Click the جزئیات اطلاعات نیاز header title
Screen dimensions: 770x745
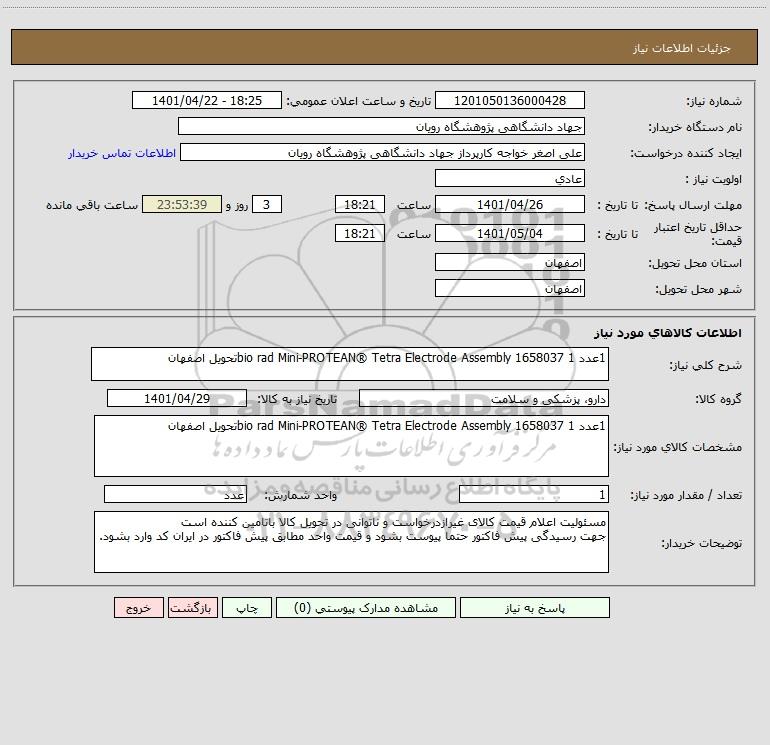(682, 48)
